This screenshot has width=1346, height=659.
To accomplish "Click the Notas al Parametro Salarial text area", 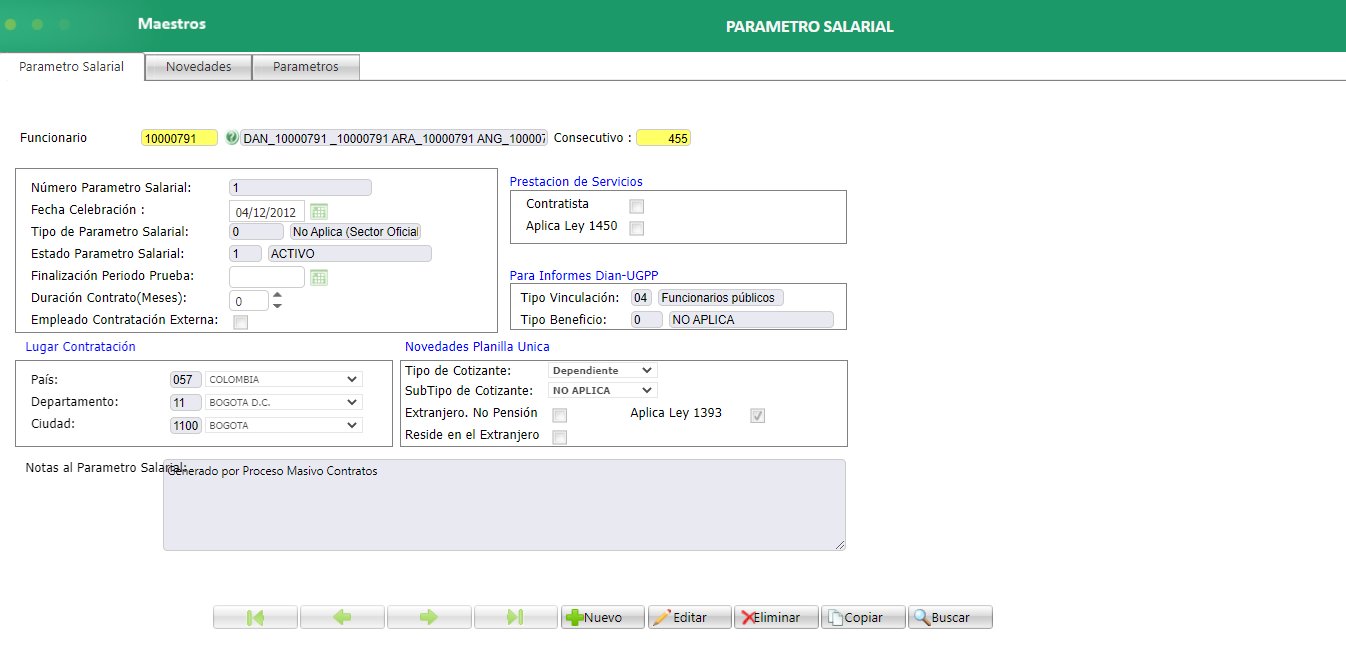I will click(504, 505).
